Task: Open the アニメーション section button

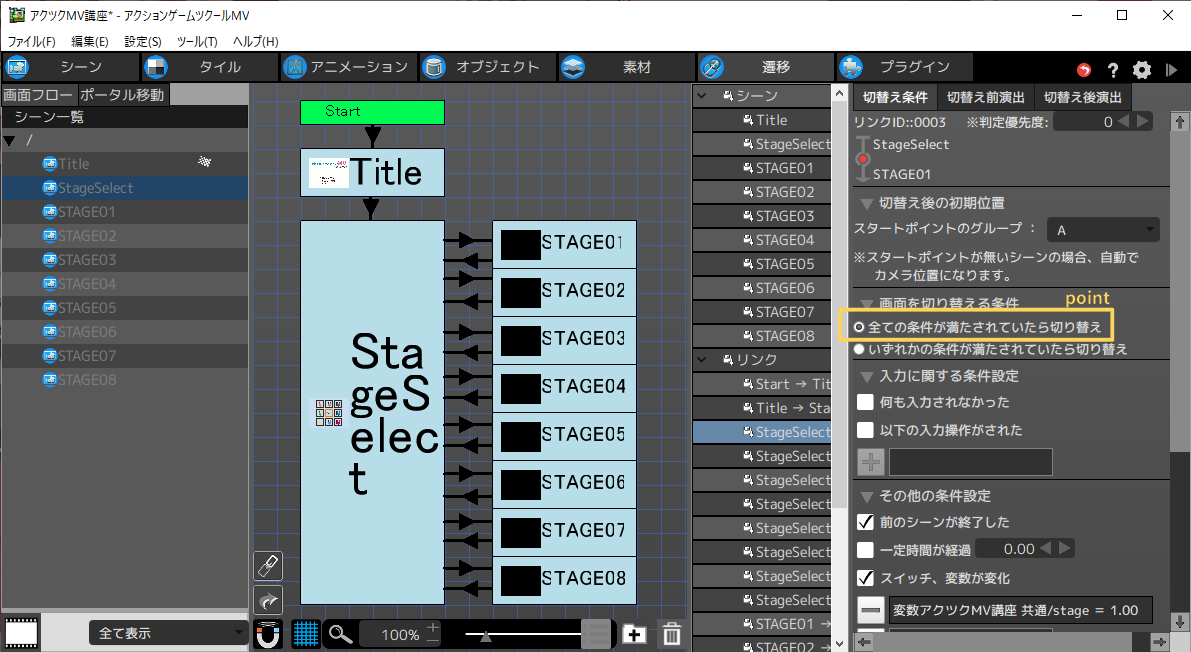Action: click(348, 67)
